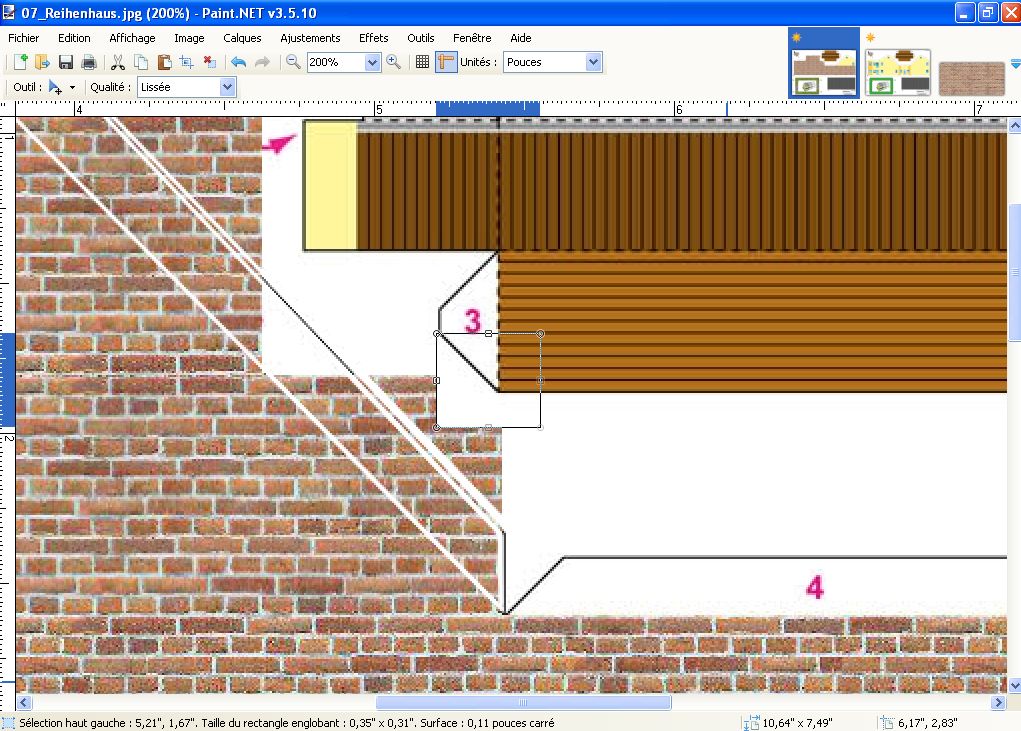Open the Calques menu
The height and width of the screenshot is (731, 1021).
pyautogui.click(x=242, y=38)
